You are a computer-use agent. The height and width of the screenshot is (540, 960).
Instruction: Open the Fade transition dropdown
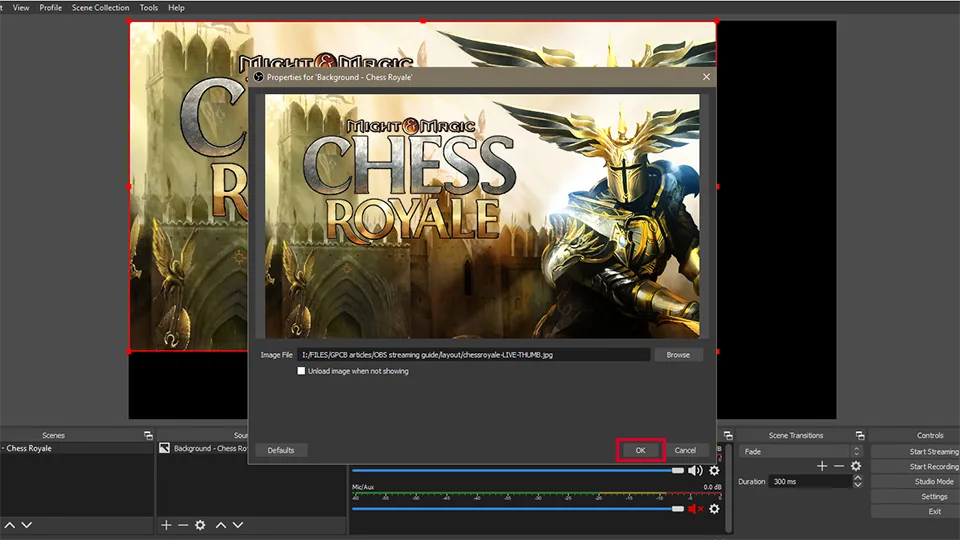click(x=801, y=451)
